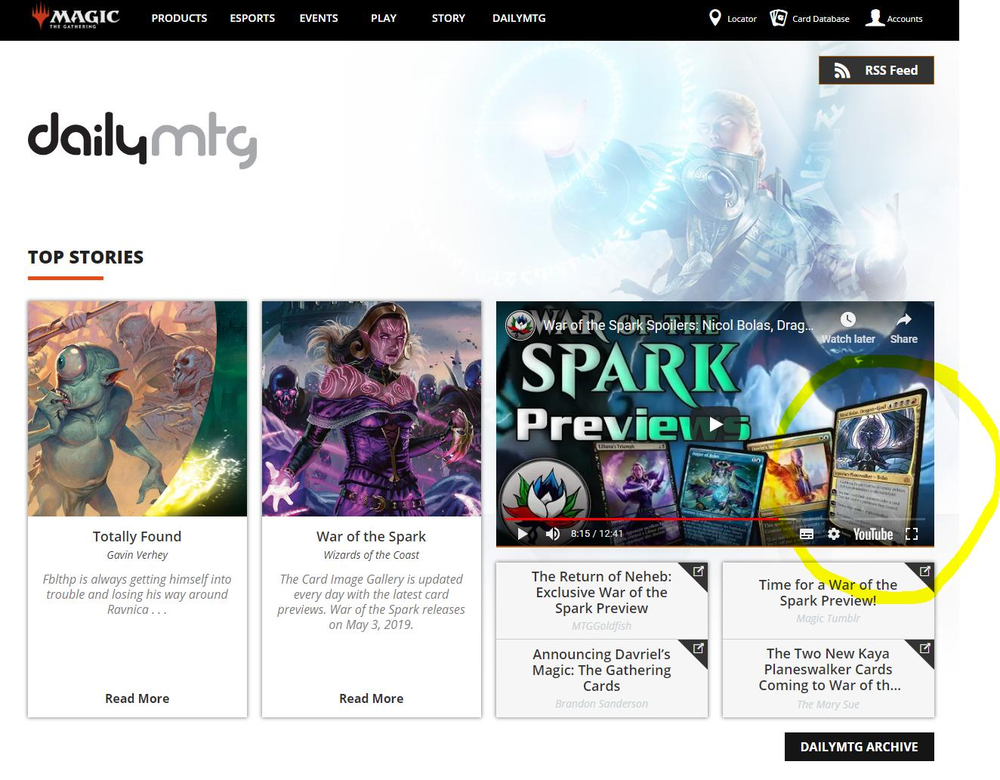Screen dimensions: 1000x780
Task: Click the Watch later clock icon
Action: tap(848, 320)
